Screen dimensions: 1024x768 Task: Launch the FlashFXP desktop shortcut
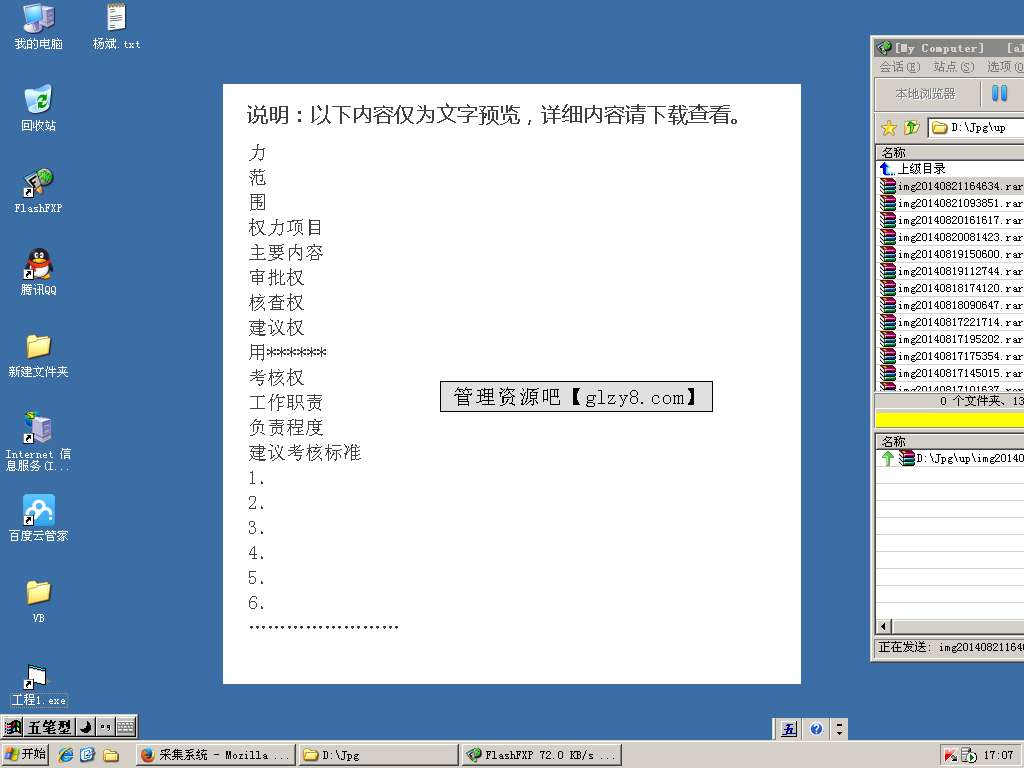pyautogui.click(x=38, y=191)
